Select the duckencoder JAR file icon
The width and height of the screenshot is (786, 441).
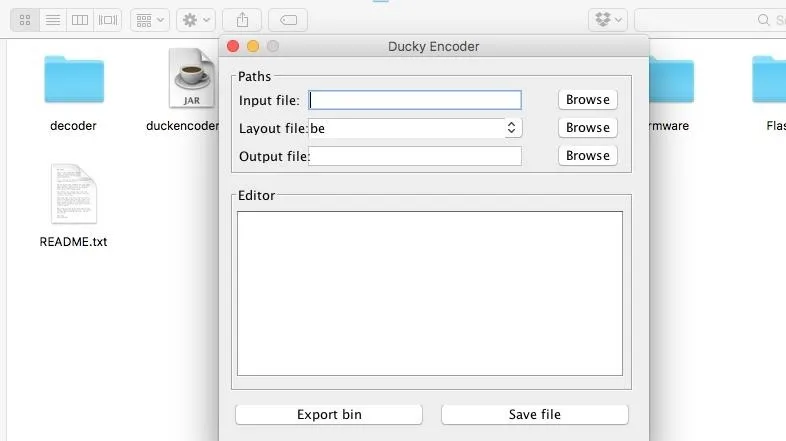[x=190, y=80]
